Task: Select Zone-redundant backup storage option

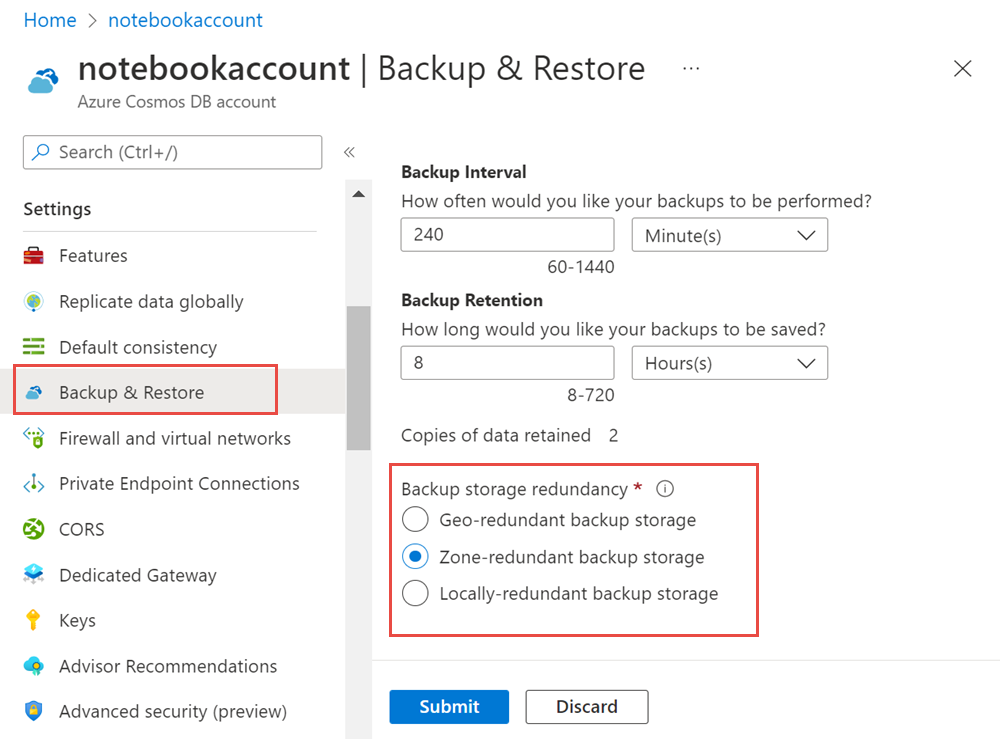Action: click(x=414, y=557)
